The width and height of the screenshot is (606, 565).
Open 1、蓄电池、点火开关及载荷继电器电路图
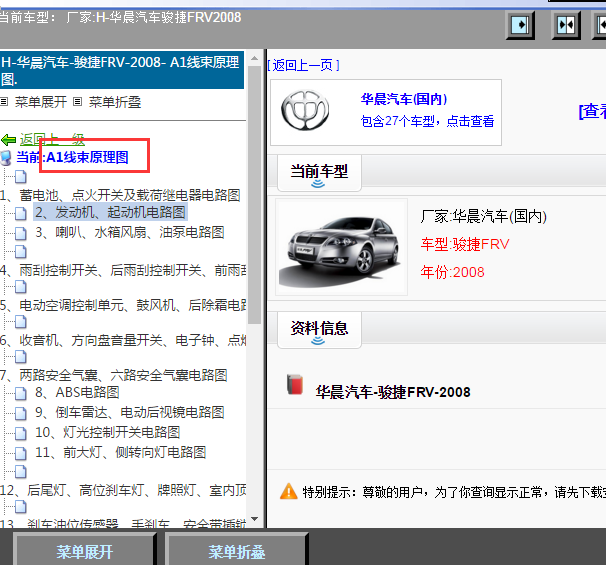[120, 195]
